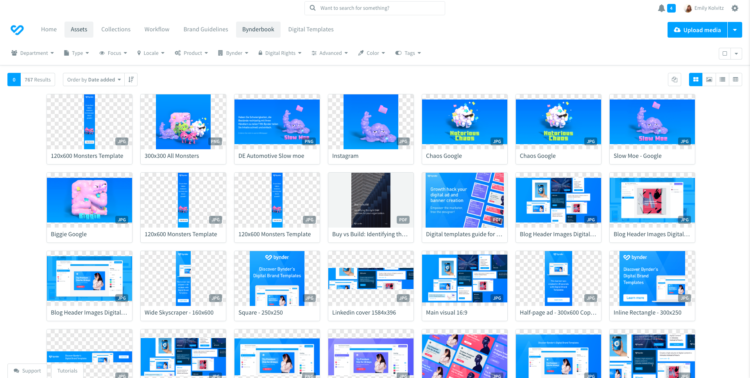Open the notifications bell icon
This screenshot has height=378, width=750.
pyautogui.click(x=661, y=8)
